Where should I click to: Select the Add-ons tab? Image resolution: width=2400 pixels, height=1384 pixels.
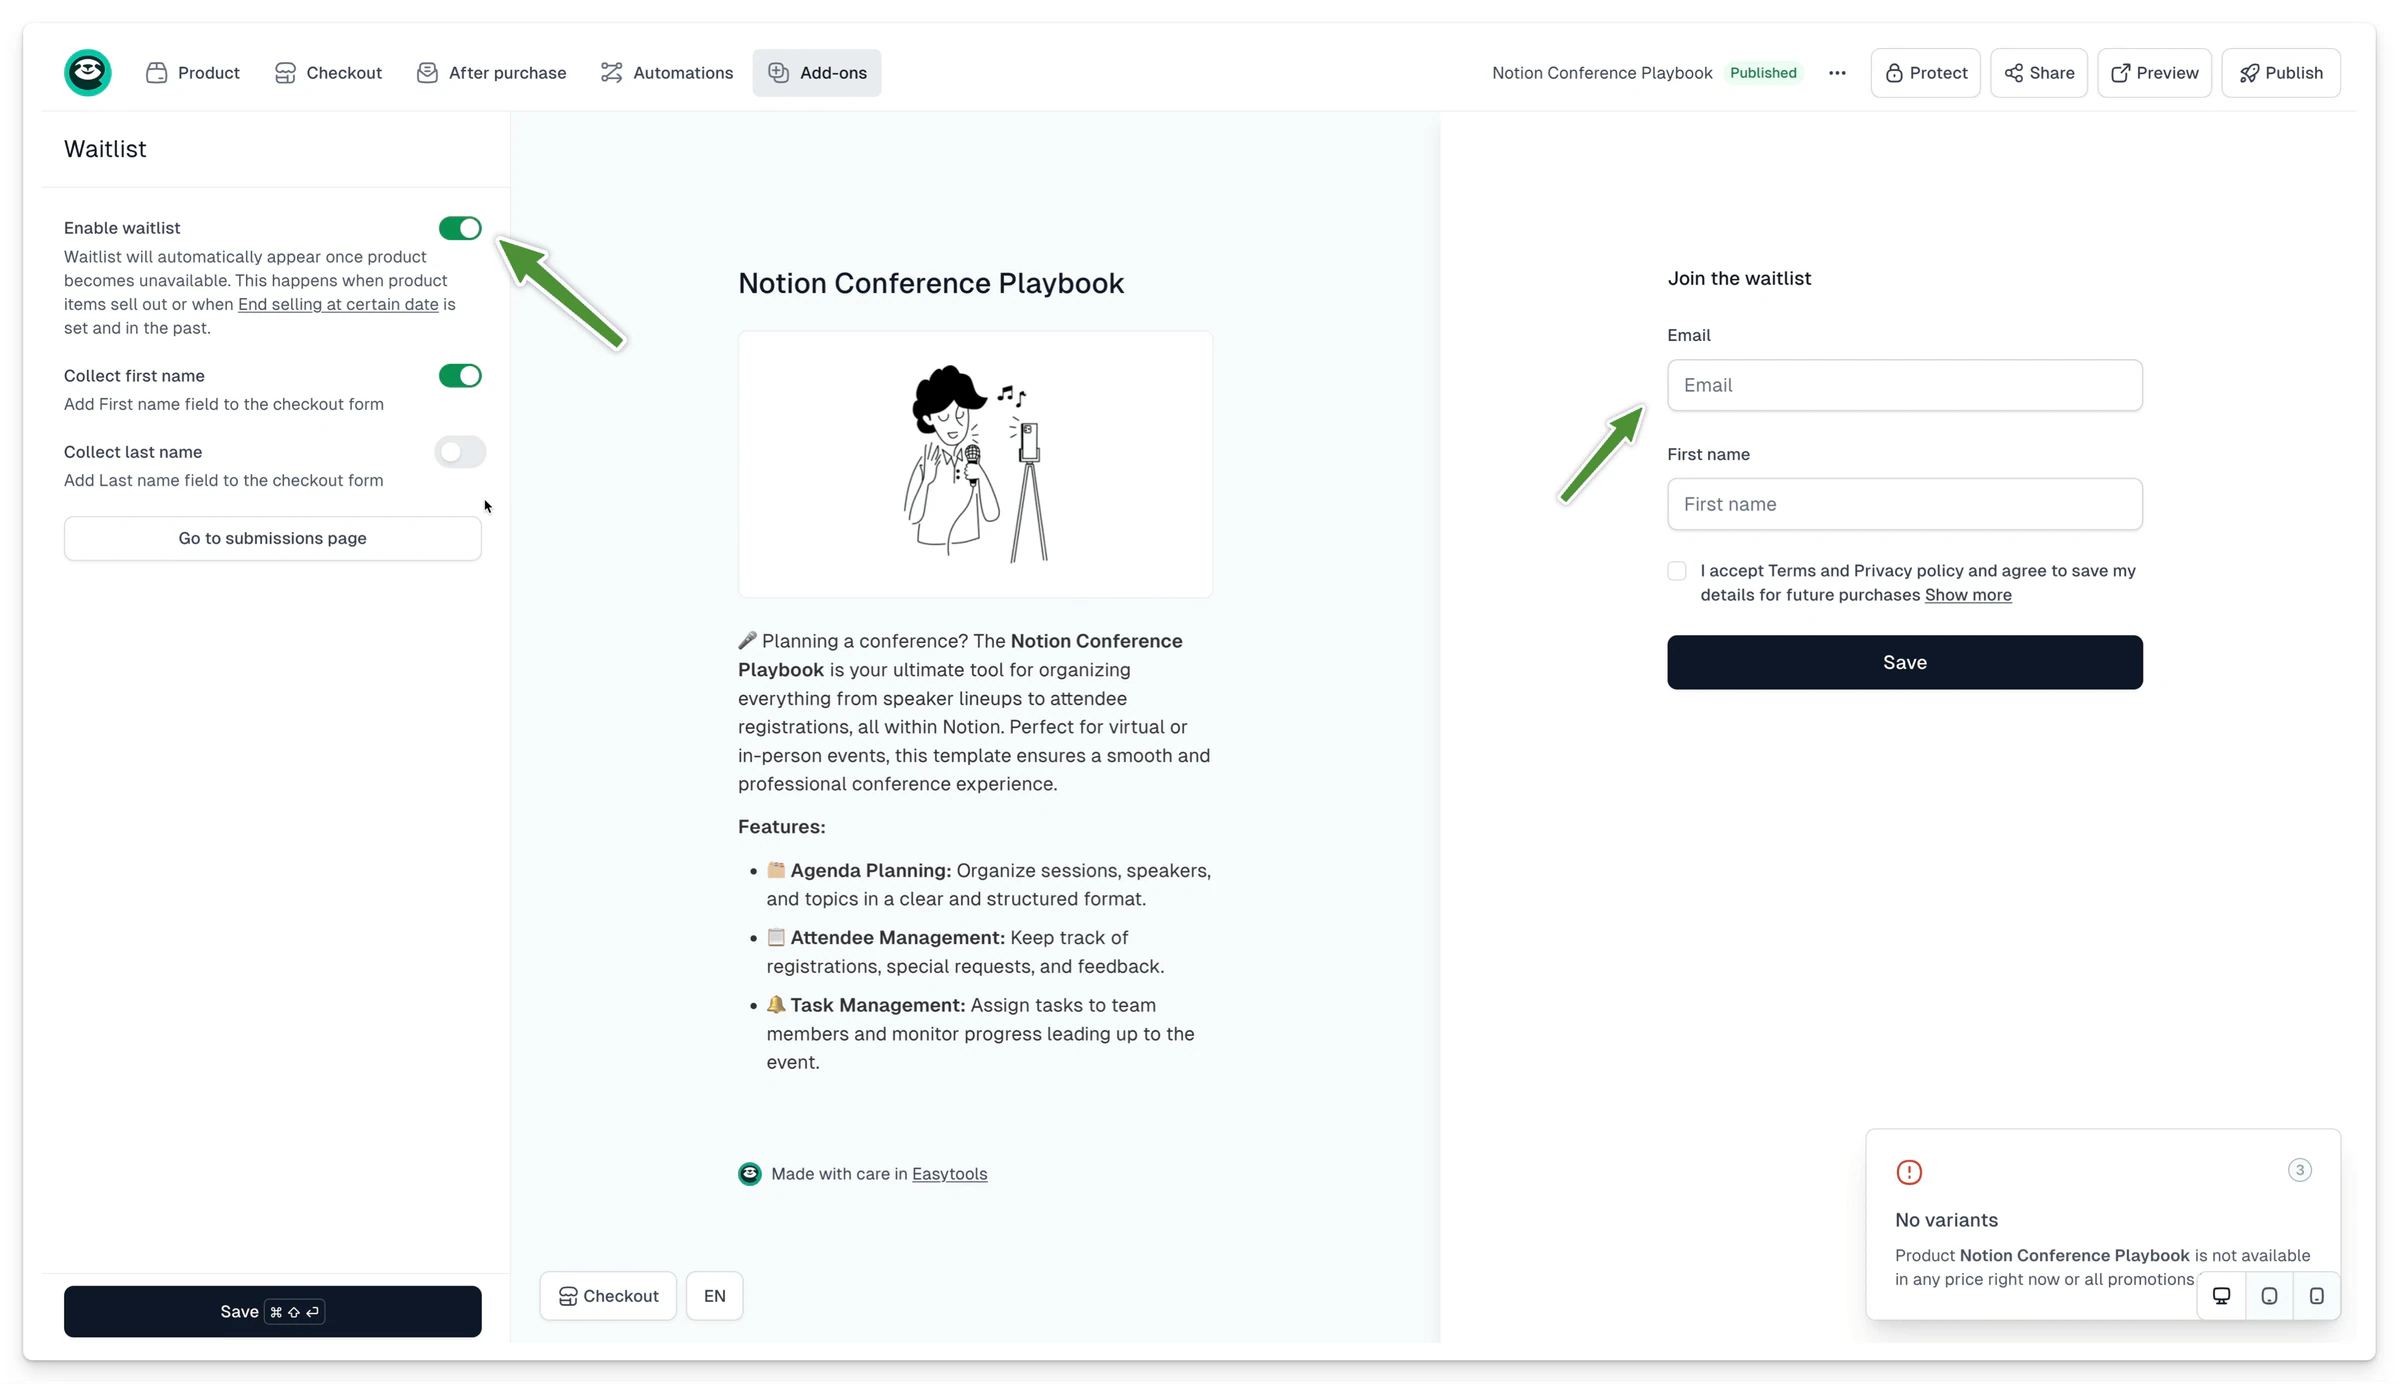pos(817,73)
